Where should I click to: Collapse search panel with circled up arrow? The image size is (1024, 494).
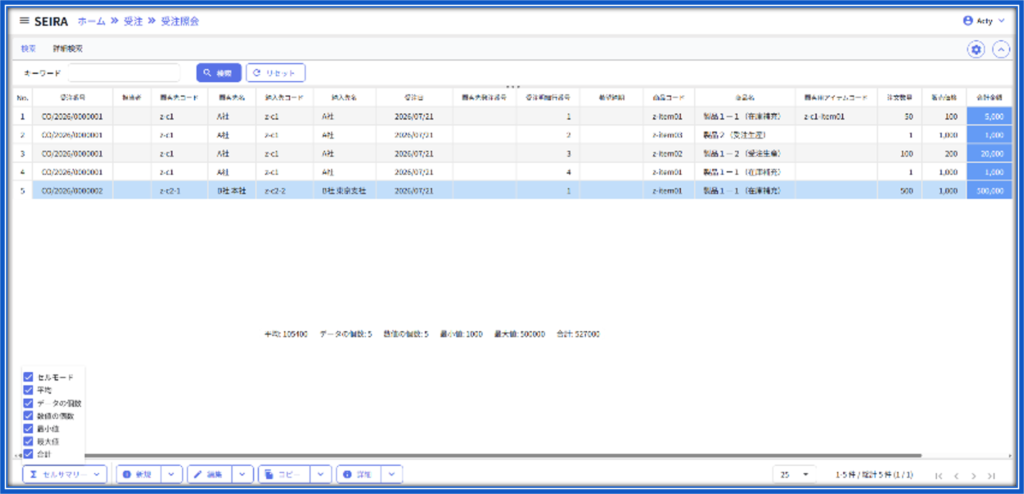tap(1001, 50)
